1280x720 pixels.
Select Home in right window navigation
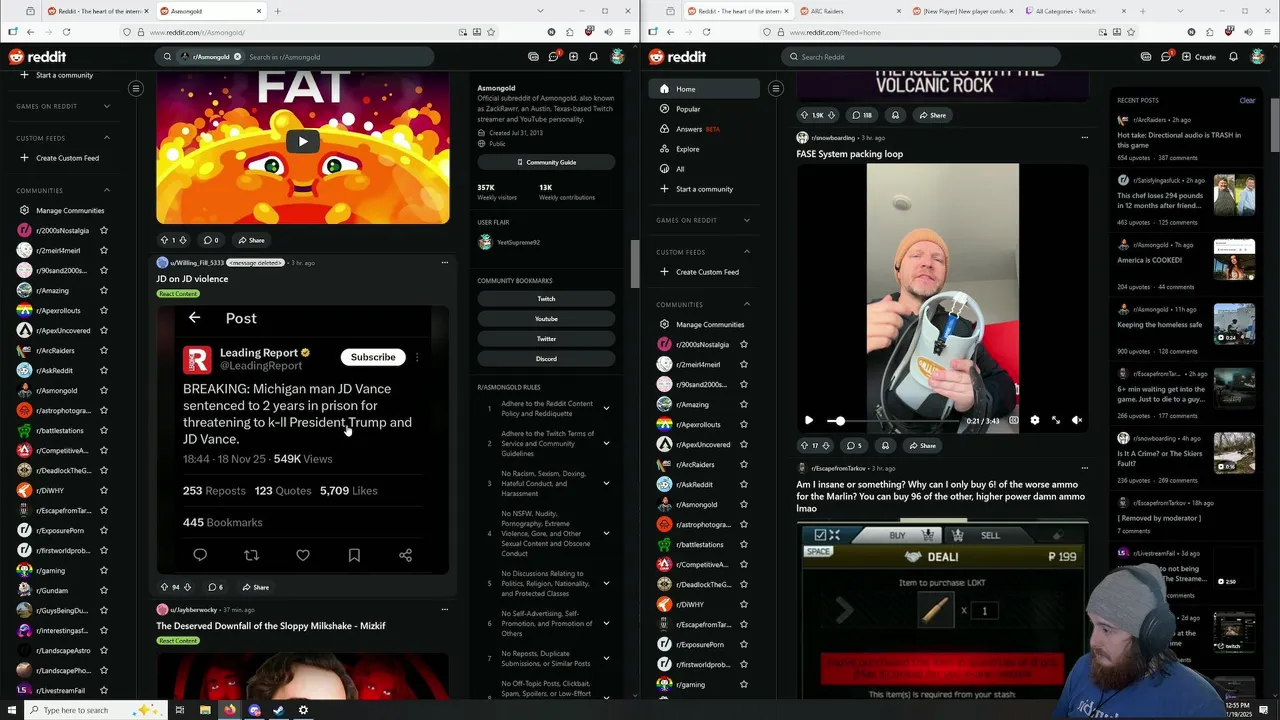[705, 89]
